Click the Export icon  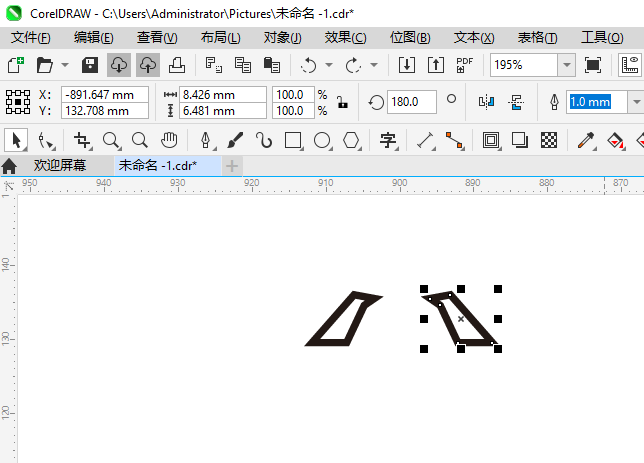436,65
